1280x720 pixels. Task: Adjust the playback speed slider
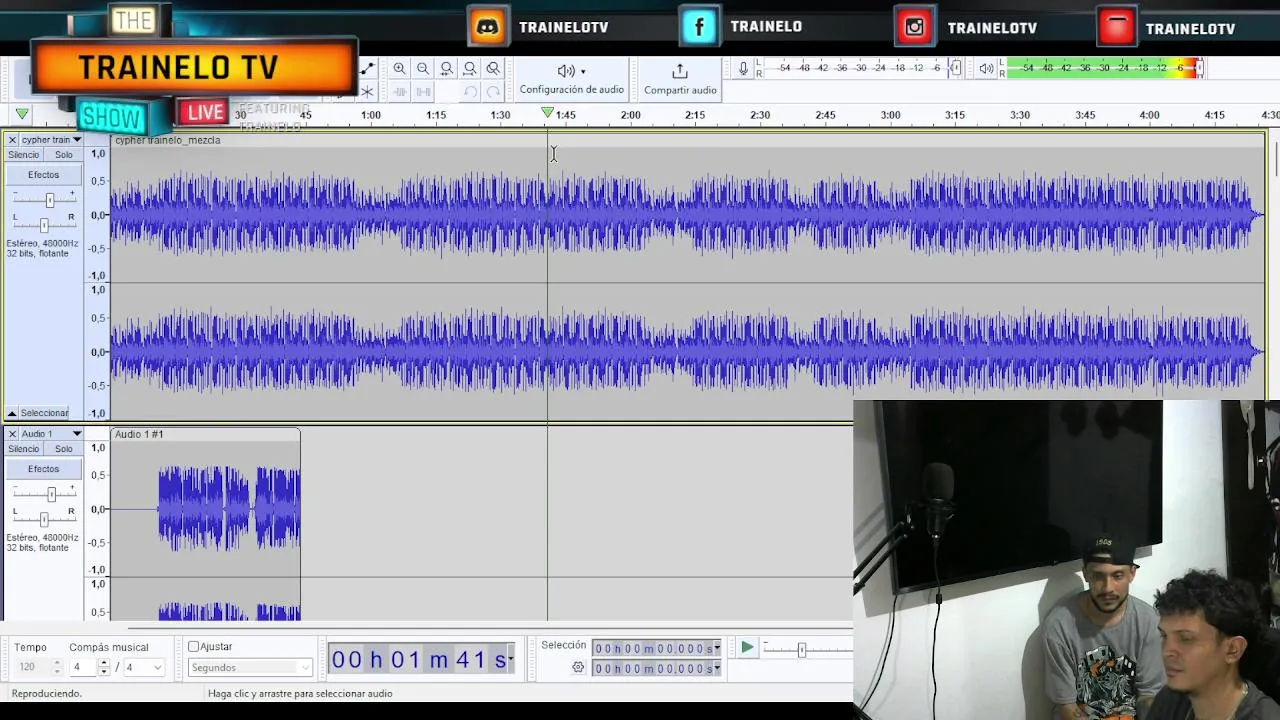click(x=801, y=650)
